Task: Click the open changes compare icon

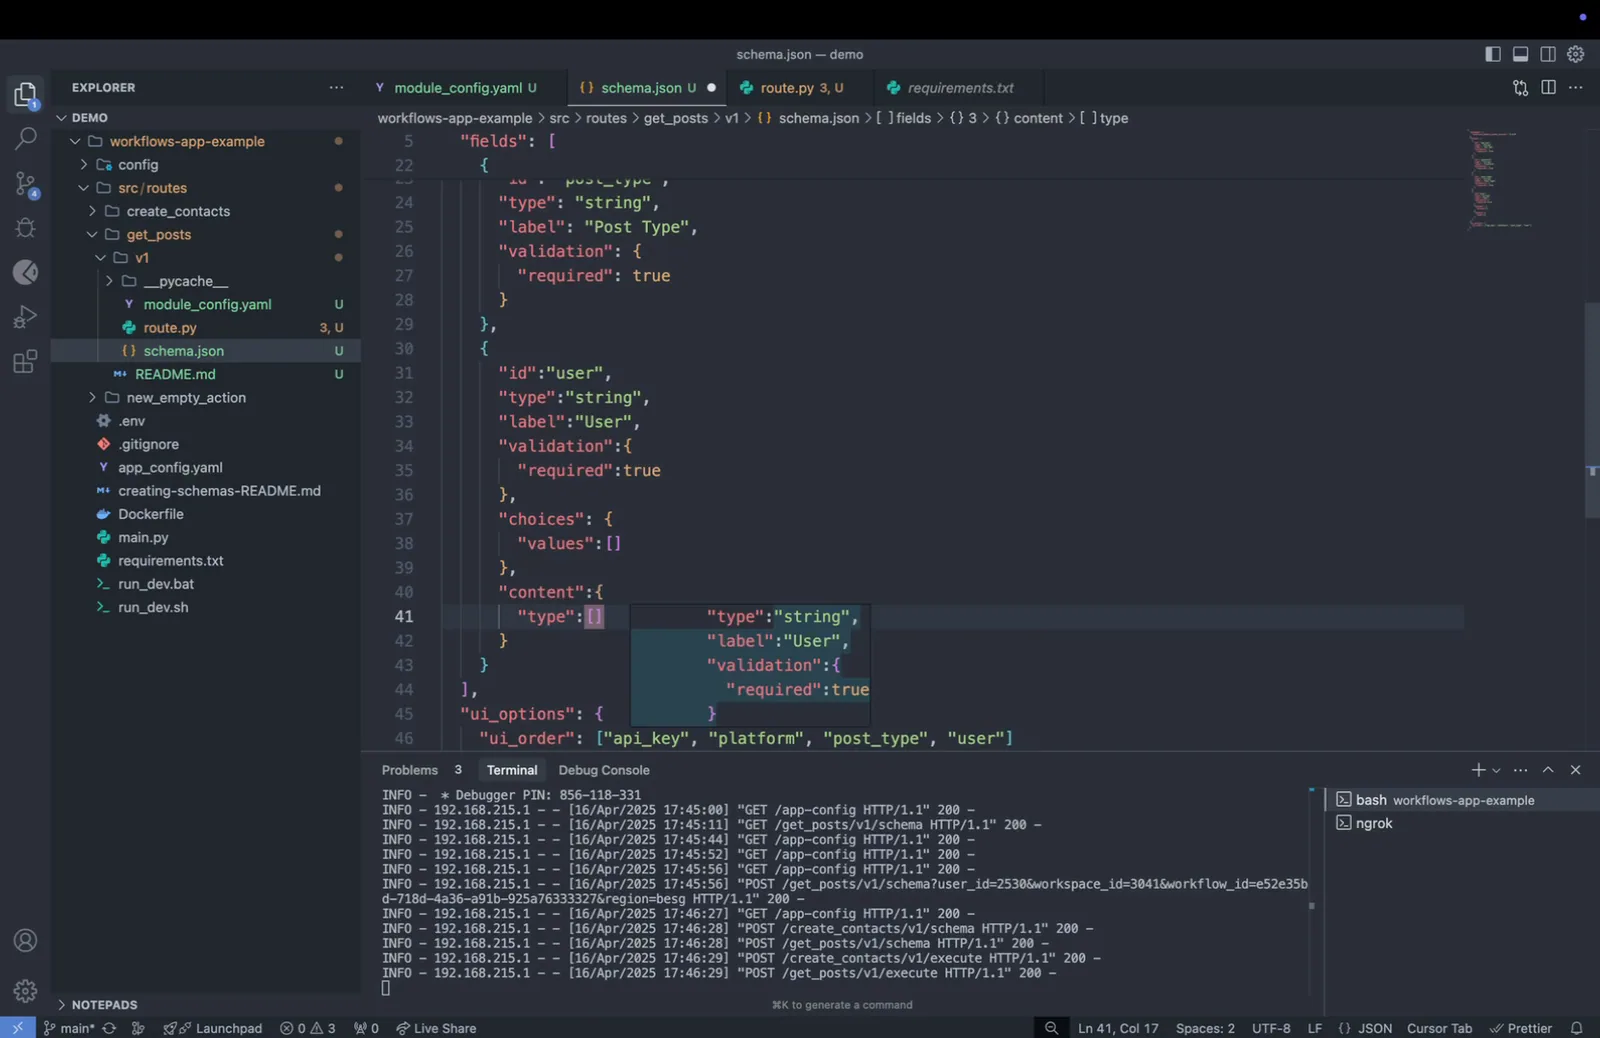Action: [x=1520, y=88]
